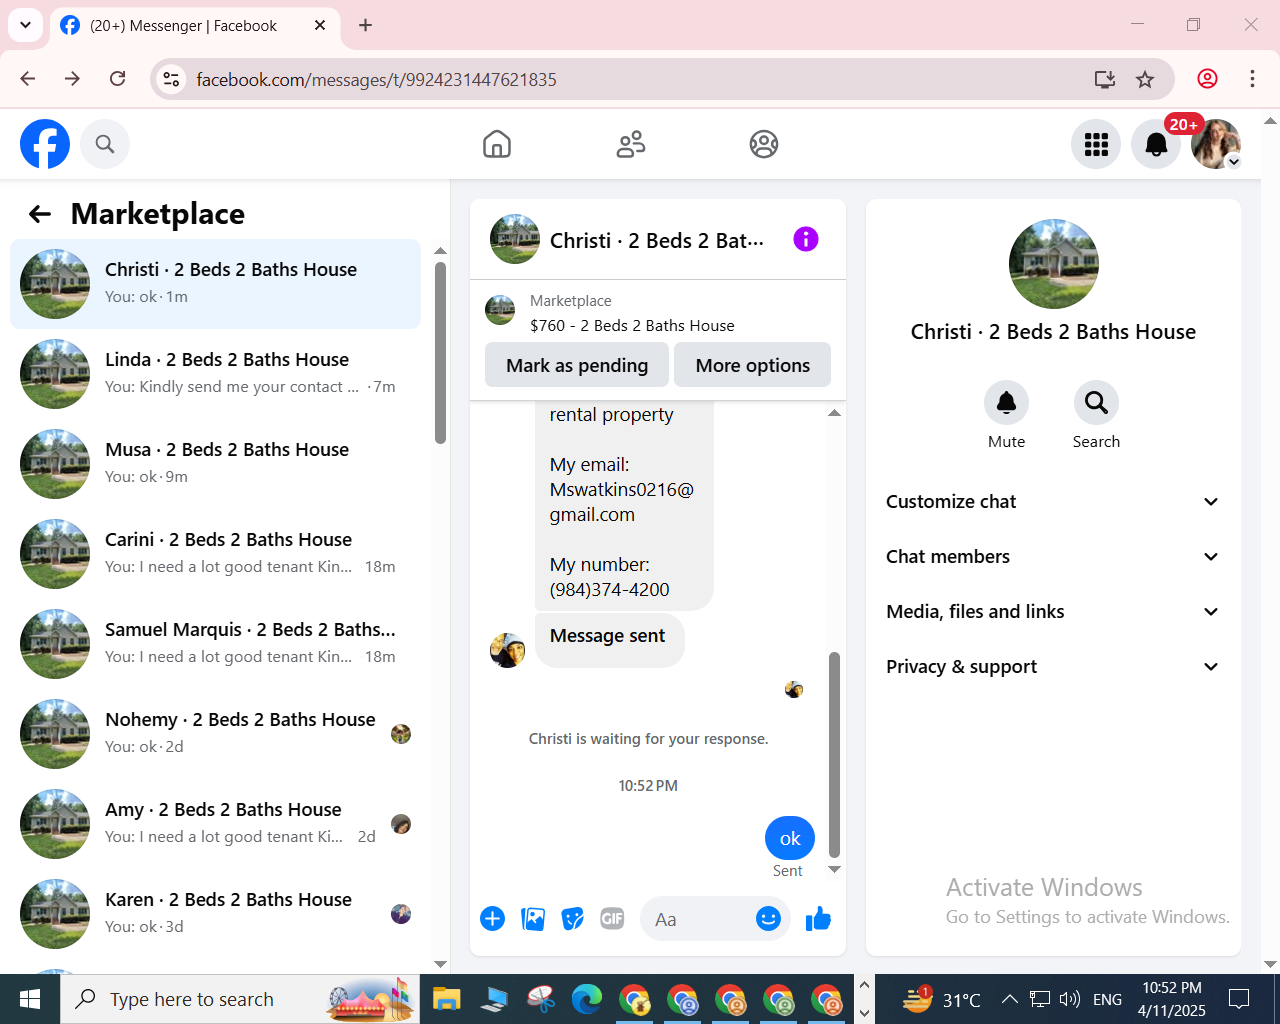The height and width of the screenshot is (1024, 1280).
Task: Open more actions plus icon in composer
Action: 493,919
